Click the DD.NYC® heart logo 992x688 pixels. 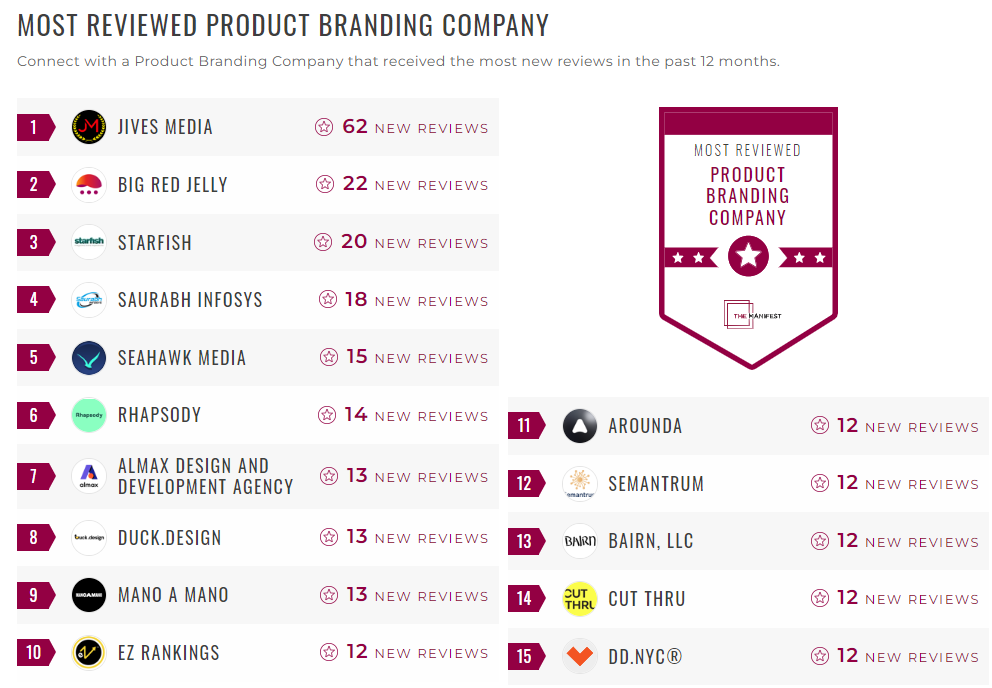(x=580, y=656)
